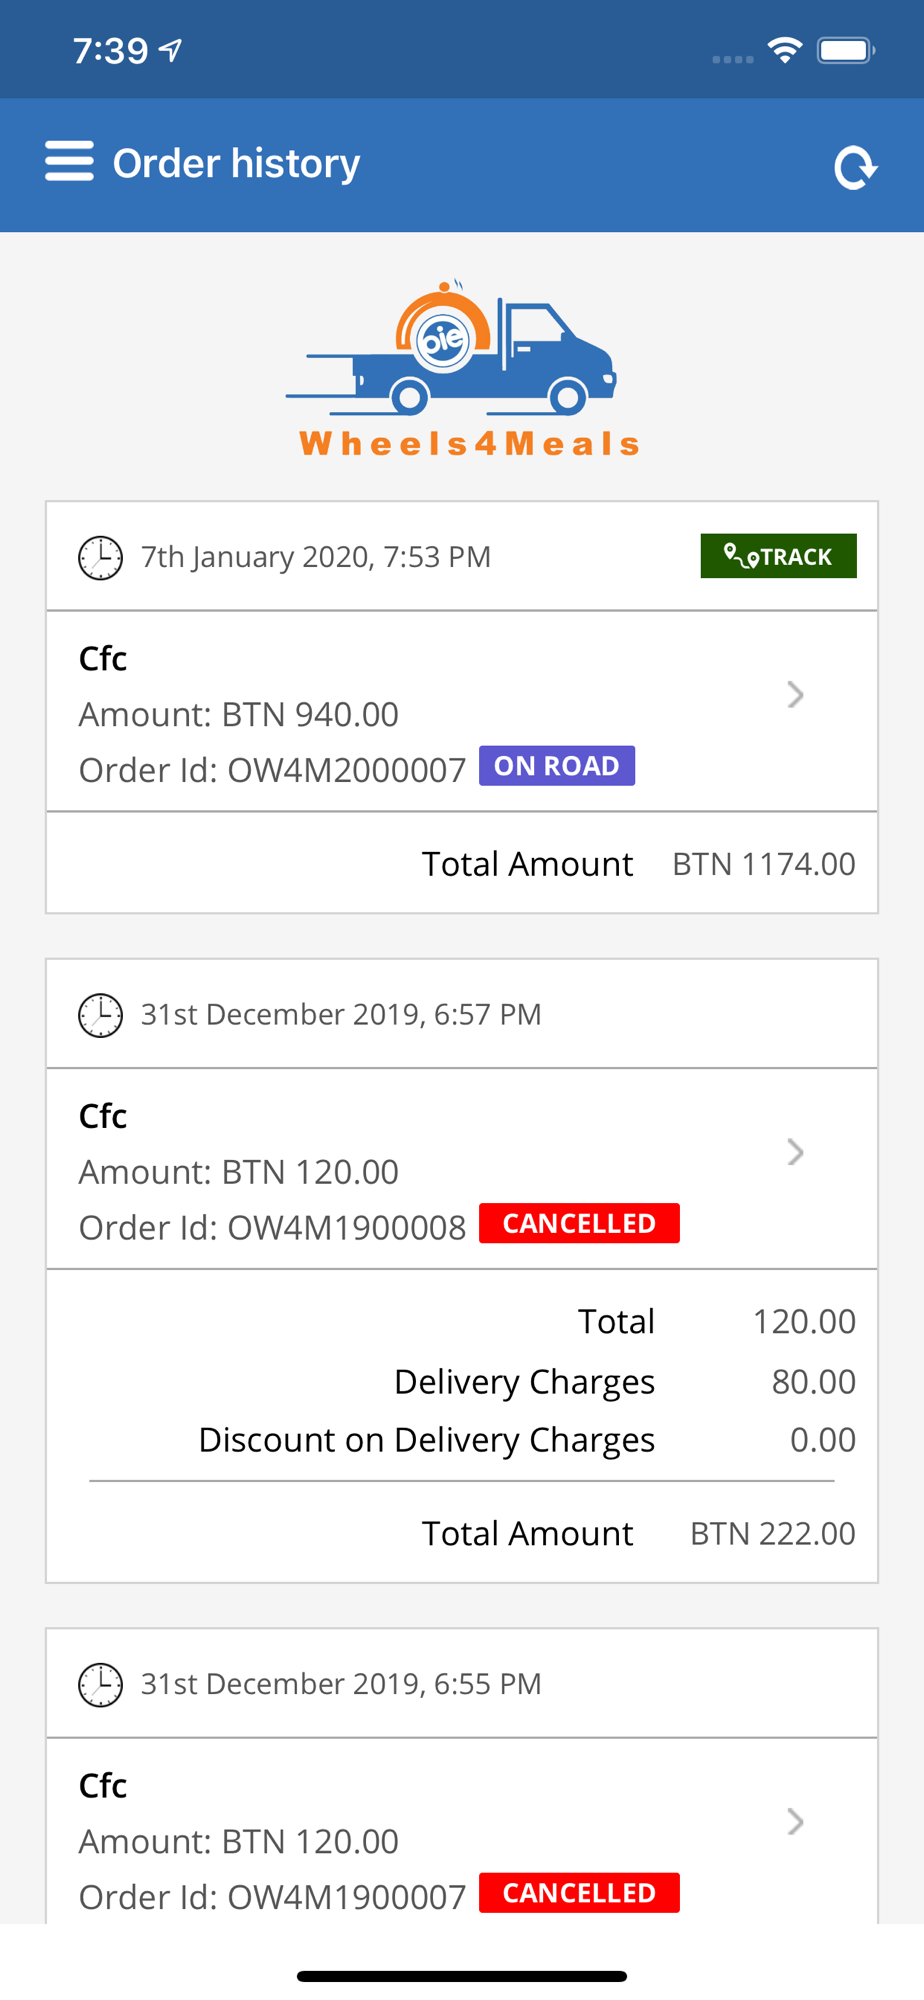Click the green TRACK button

click(x=778, y=556)
